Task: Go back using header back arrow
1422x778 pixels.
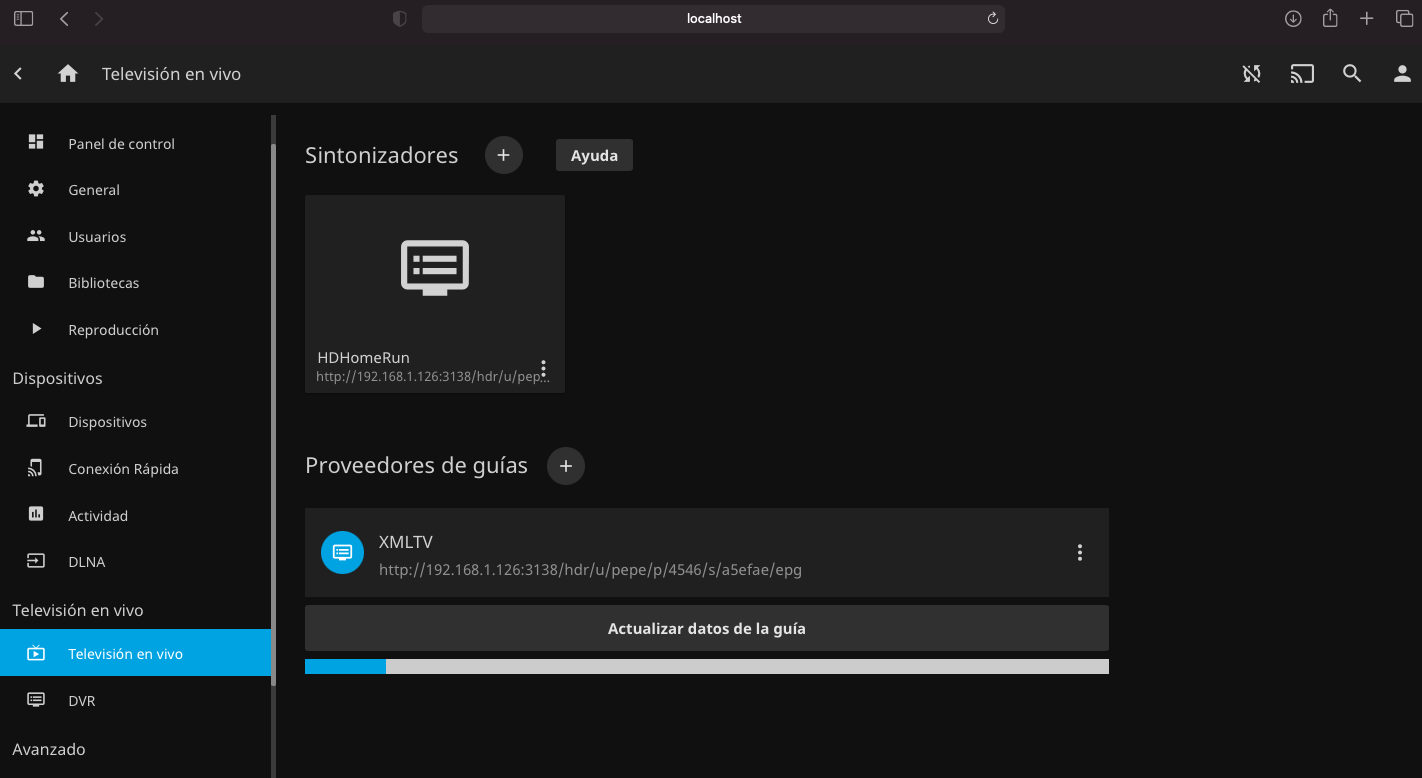Action: click(19, 74)
